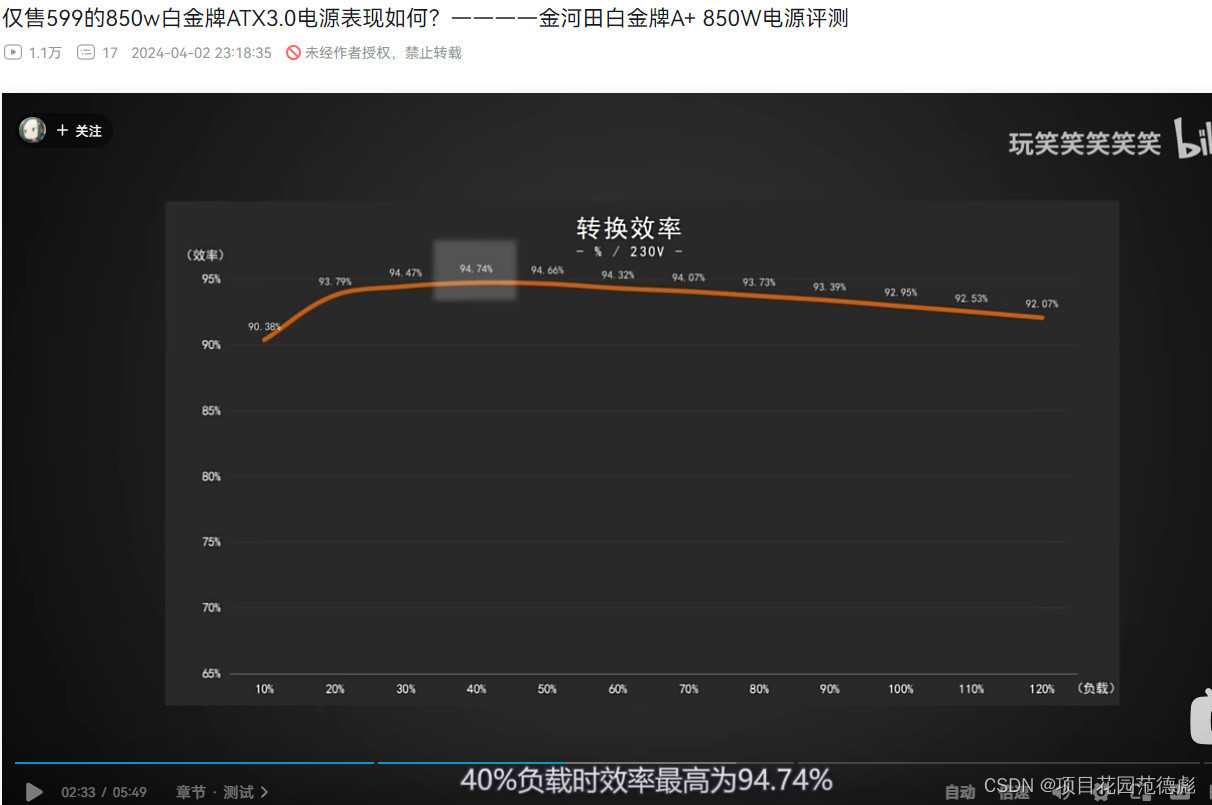Click the no-reprint prohibition icon

pyautogui.click(x=293, y=52)
